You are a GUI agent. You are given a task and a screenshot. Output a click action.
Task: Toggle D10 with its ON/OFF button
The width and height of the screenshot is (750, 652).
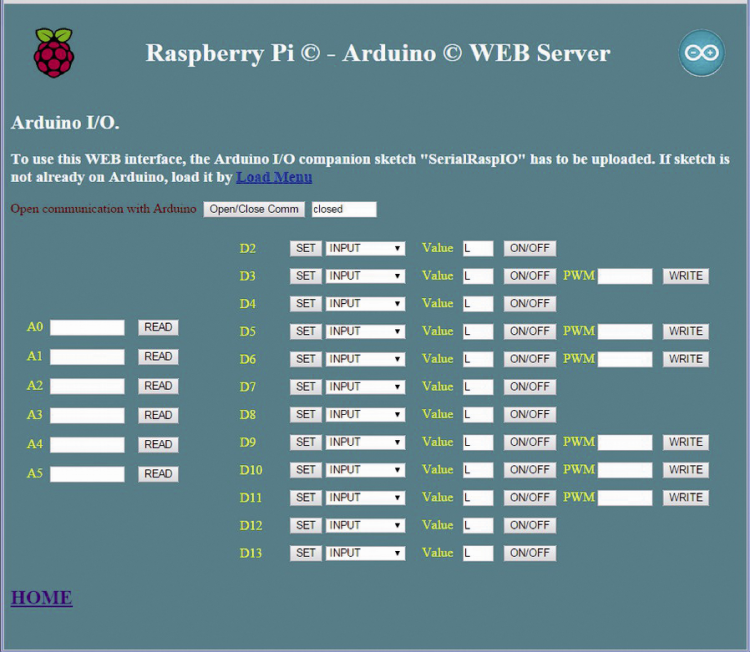tap(529, 470)
